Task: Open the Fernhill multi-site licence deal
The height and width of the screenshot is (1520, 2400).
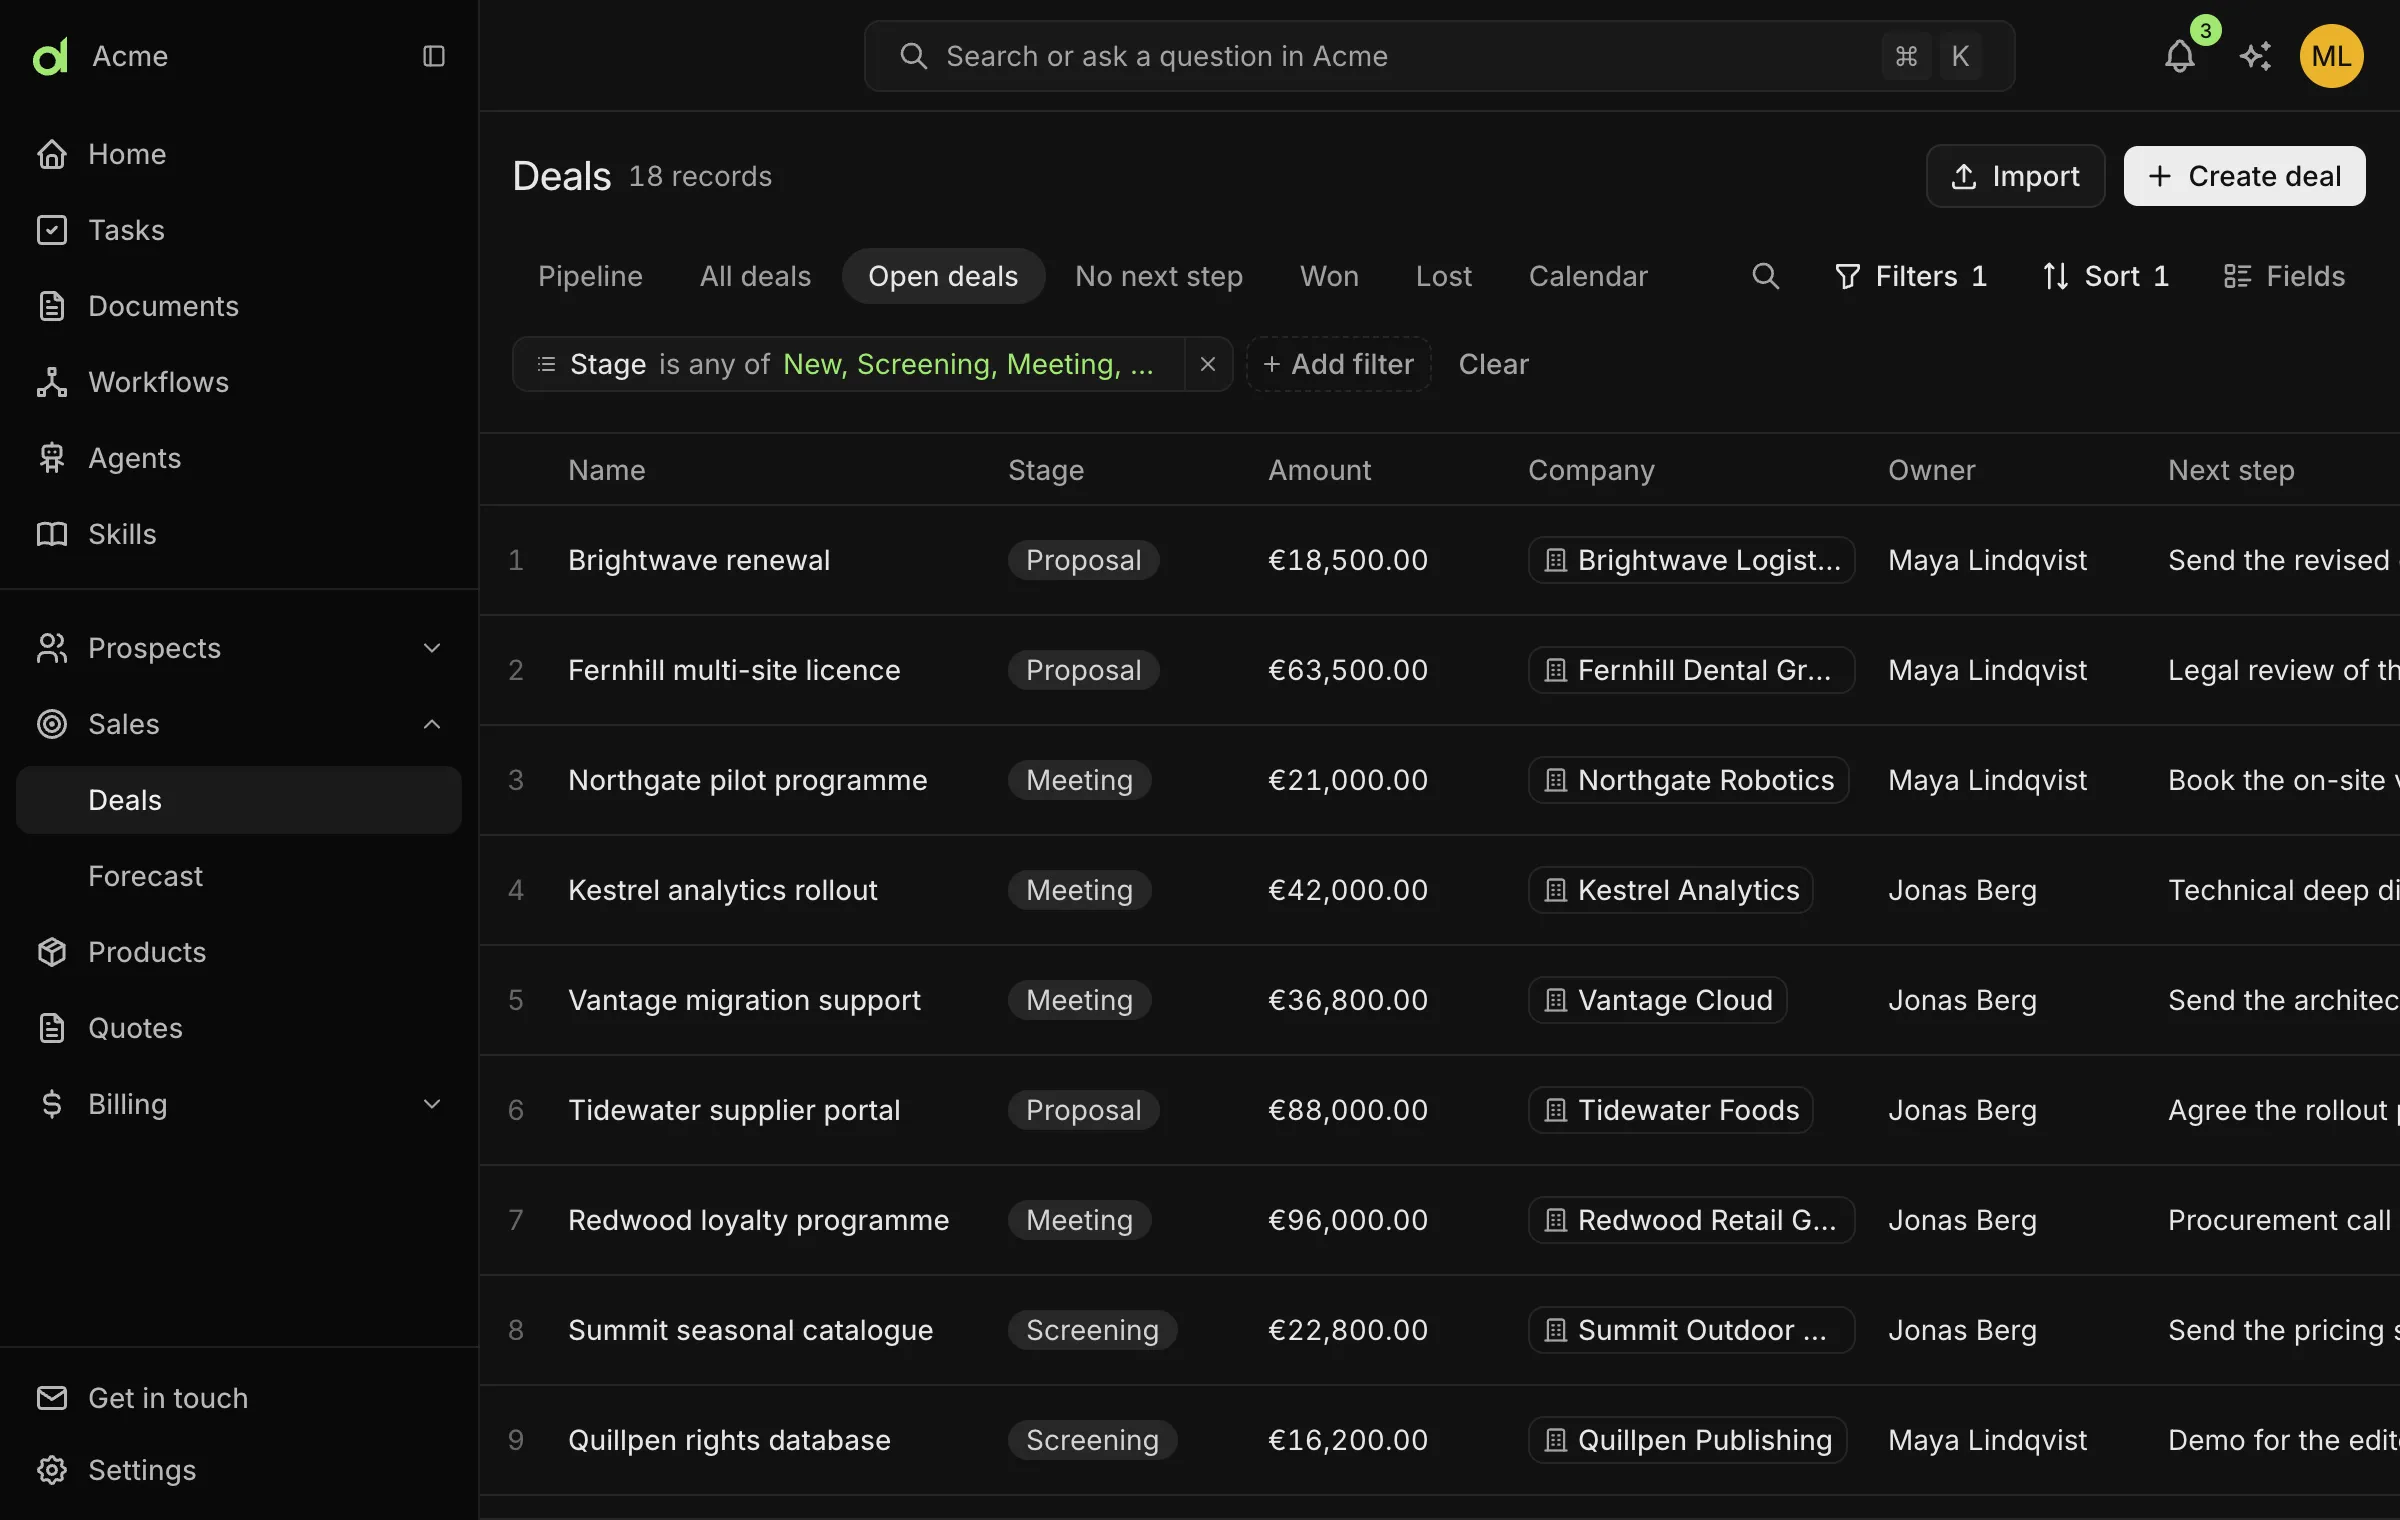Action: 734,670
